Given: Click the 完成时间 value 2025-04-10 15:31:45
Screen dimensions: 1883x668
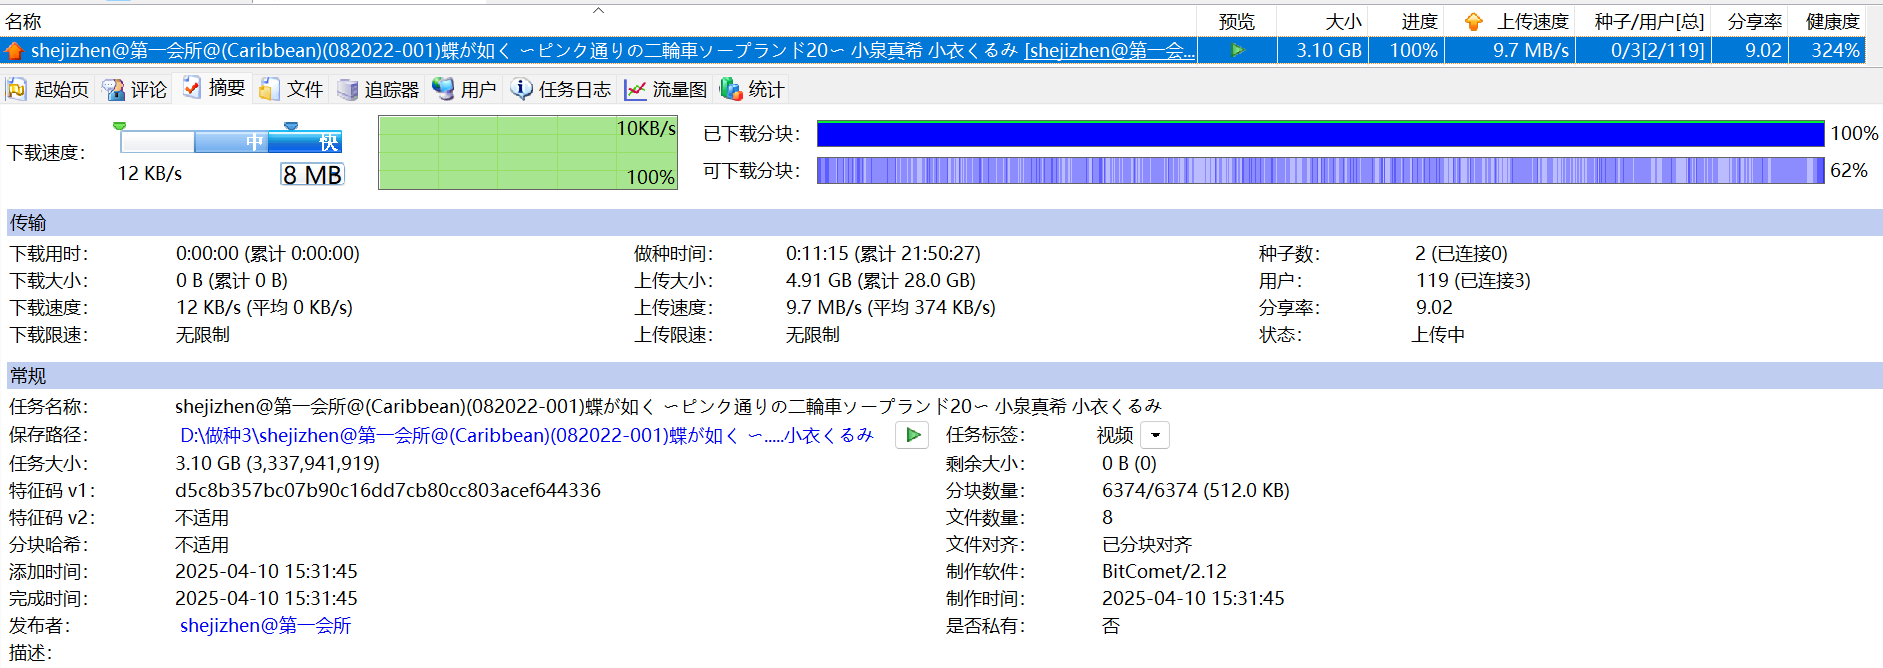Looking at the screenshot, I should (x=266, y=598).
